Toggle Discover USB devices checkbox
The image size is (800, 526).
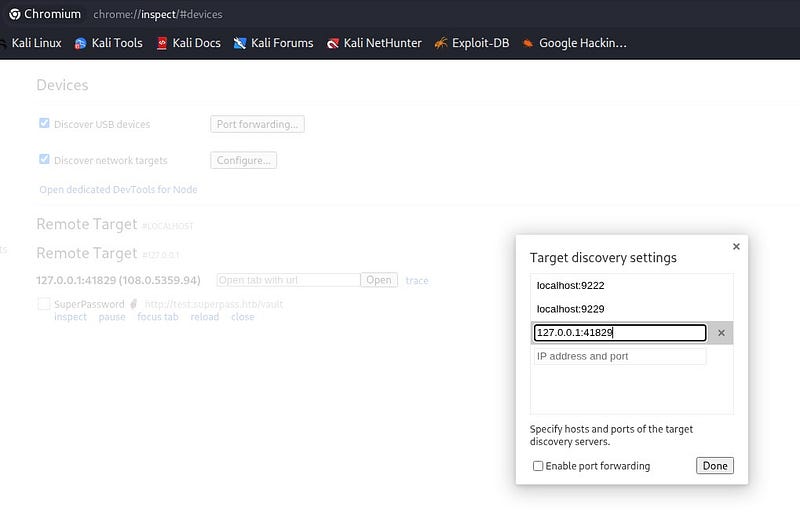point(44,124)
